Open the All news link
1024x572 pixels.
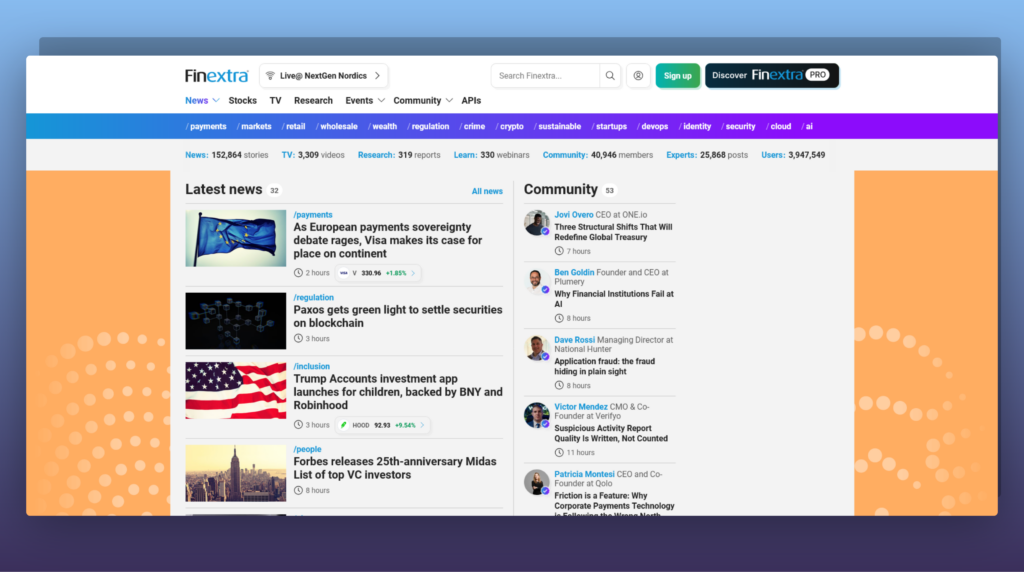pos(487,191)
